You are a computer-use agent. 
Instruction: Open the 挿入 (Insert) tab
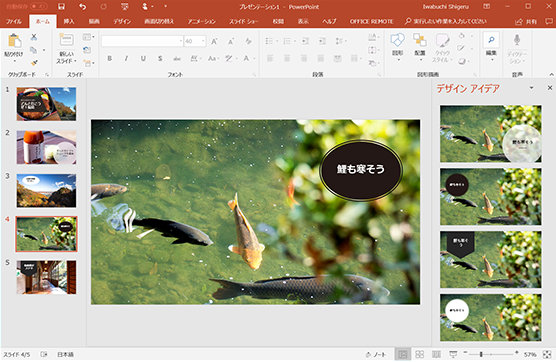pos(69,21)
